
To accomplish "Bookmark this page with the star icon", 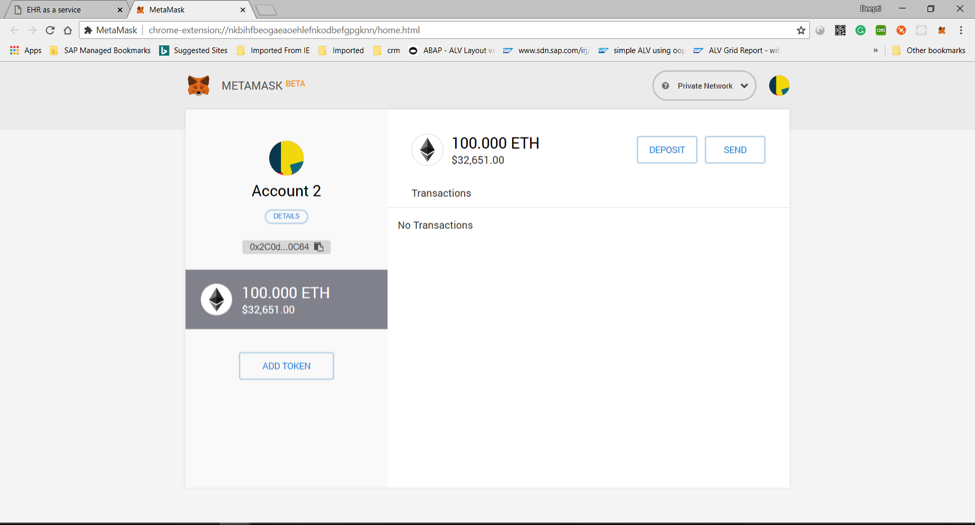I will pyautogui.click(x=801, y=30).
